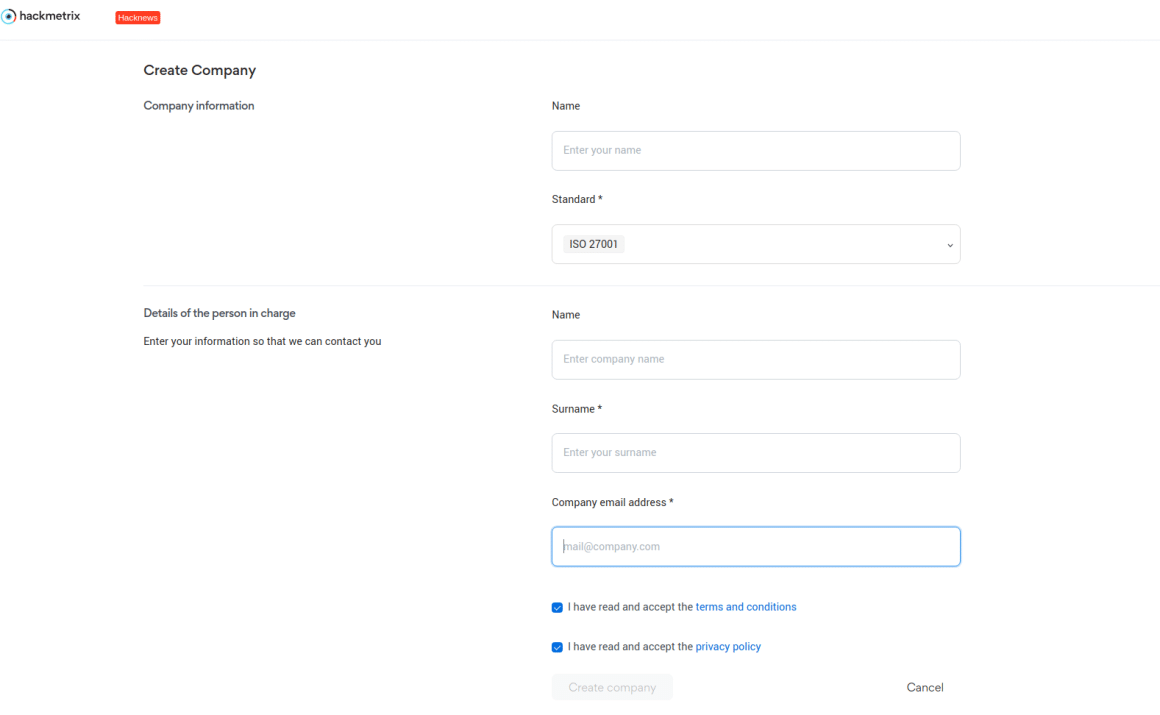Click the Company information section label
1160x715 pixels.
pyautogui.click(x=198, y=105)
